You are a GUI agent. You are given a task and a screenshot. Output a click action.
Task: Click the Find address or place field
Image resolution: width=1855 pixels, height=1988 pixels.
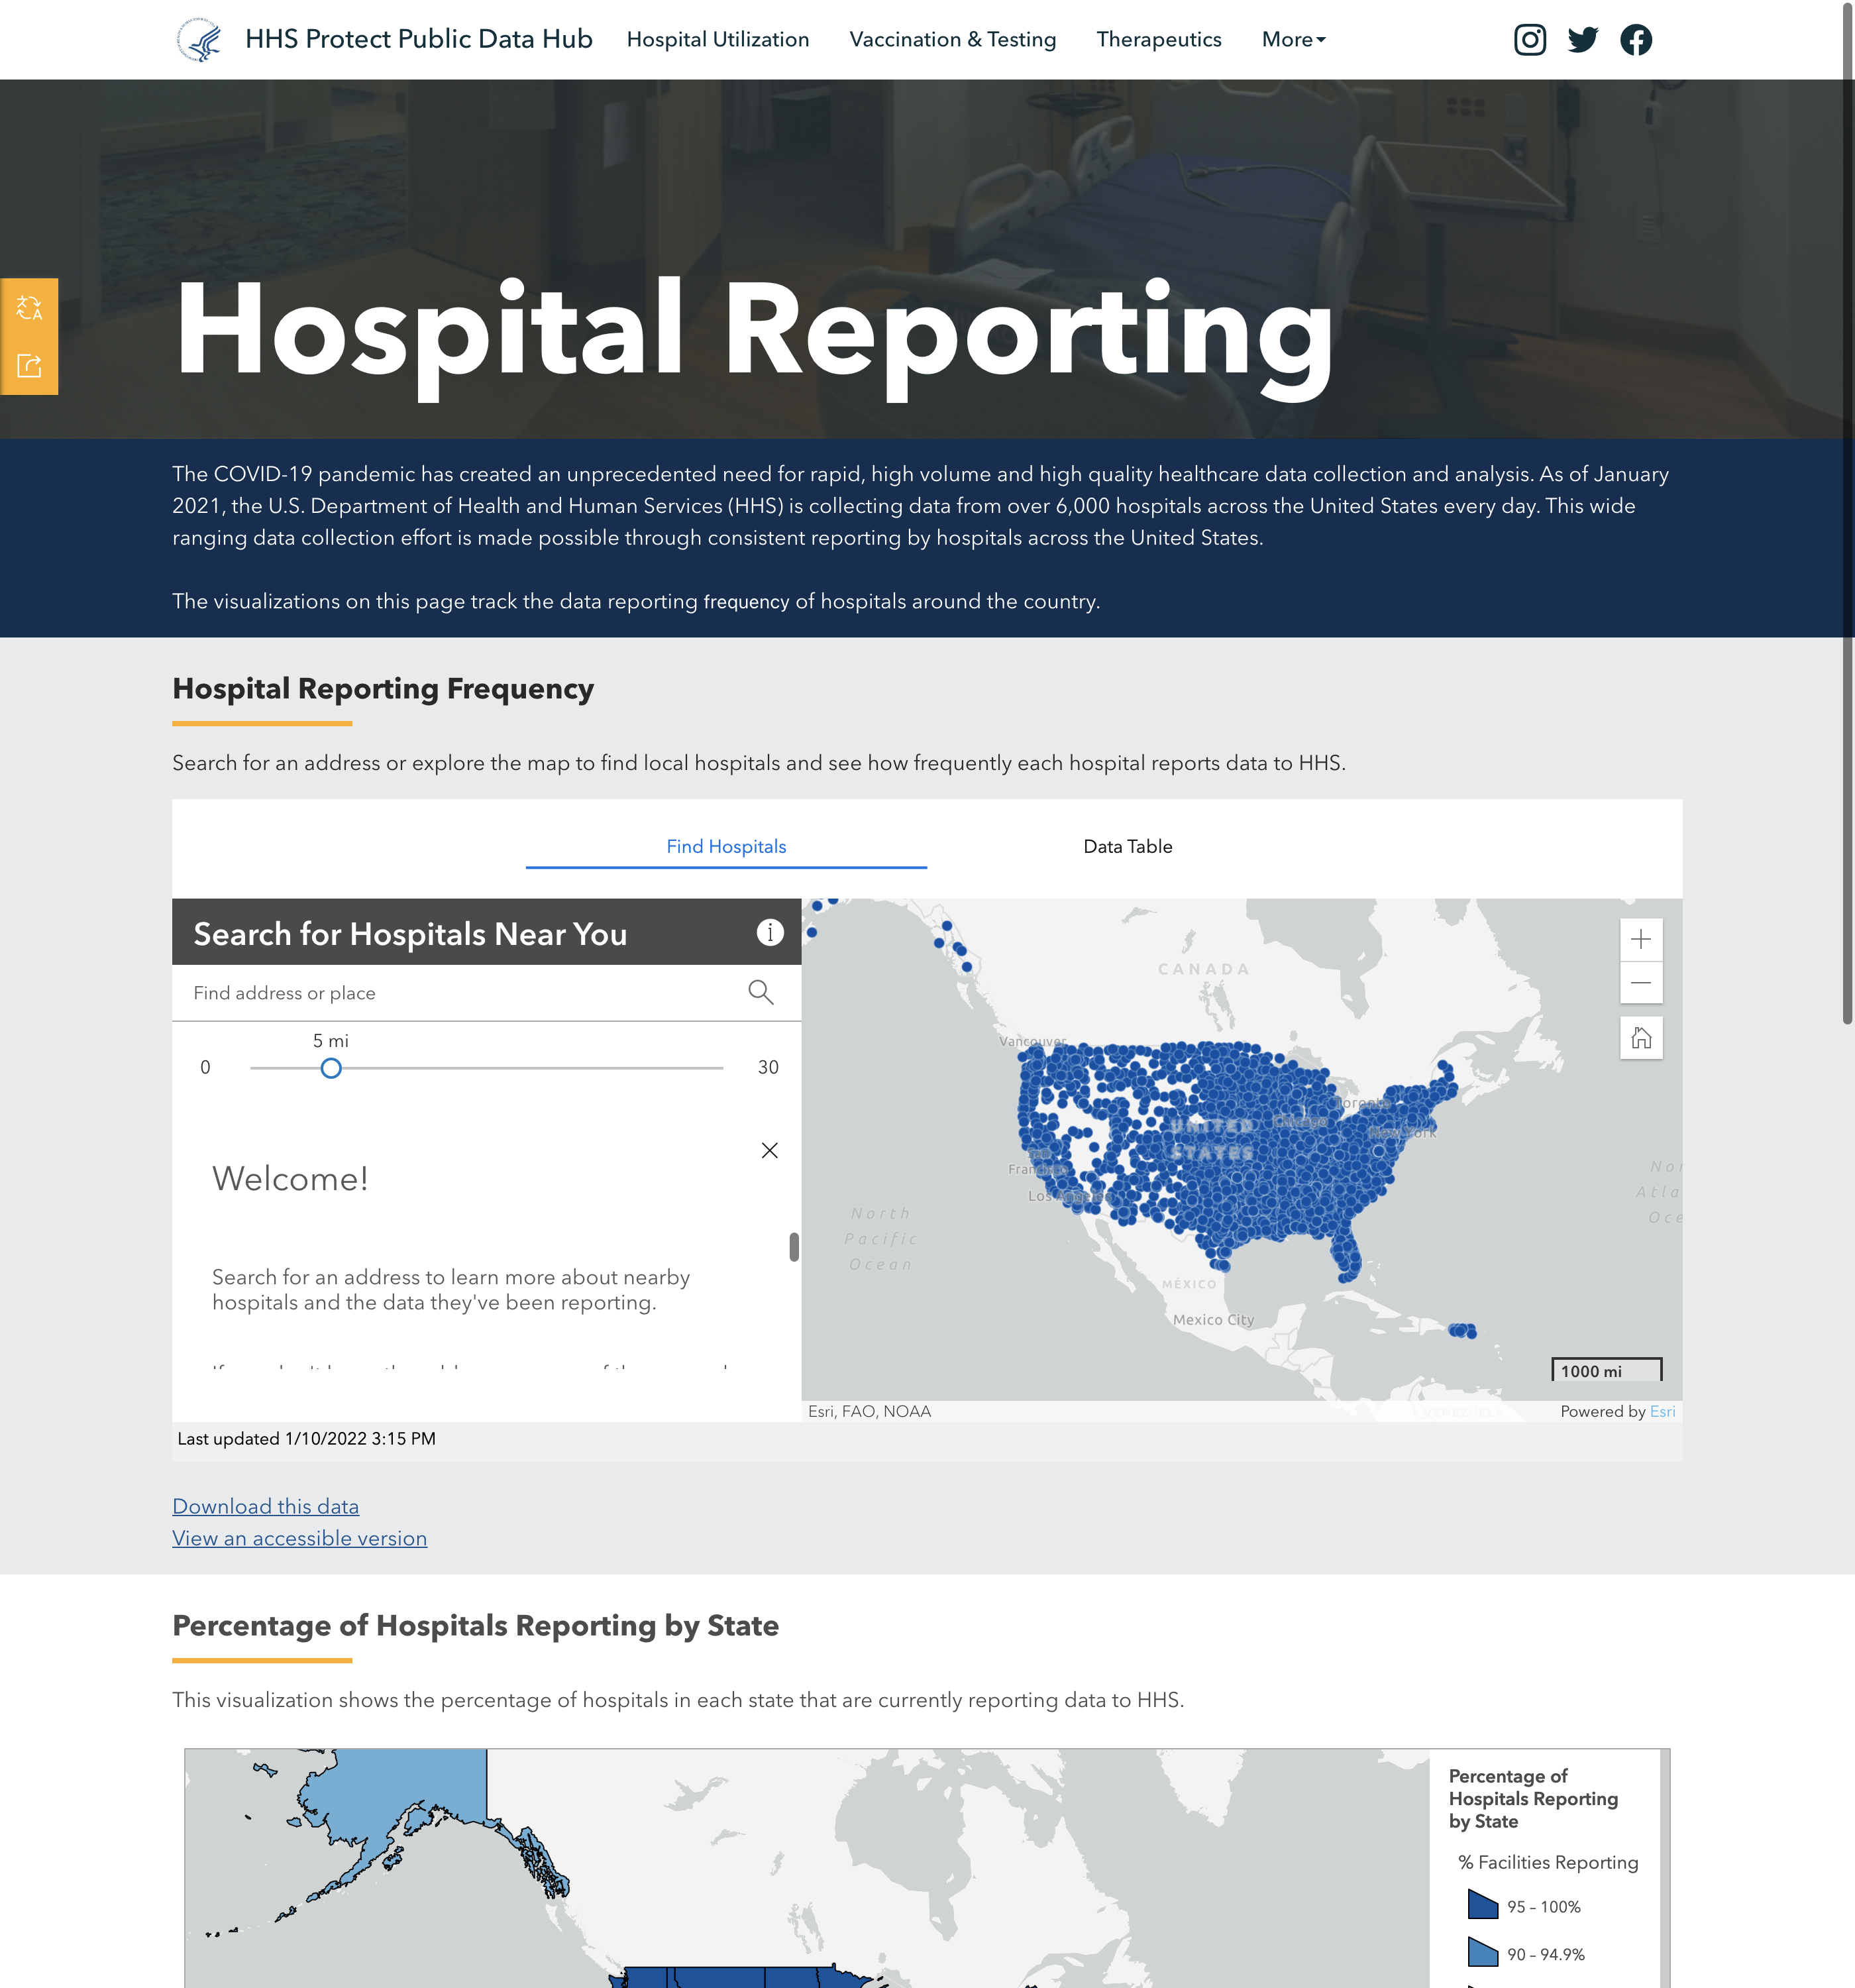coord(460,993)
